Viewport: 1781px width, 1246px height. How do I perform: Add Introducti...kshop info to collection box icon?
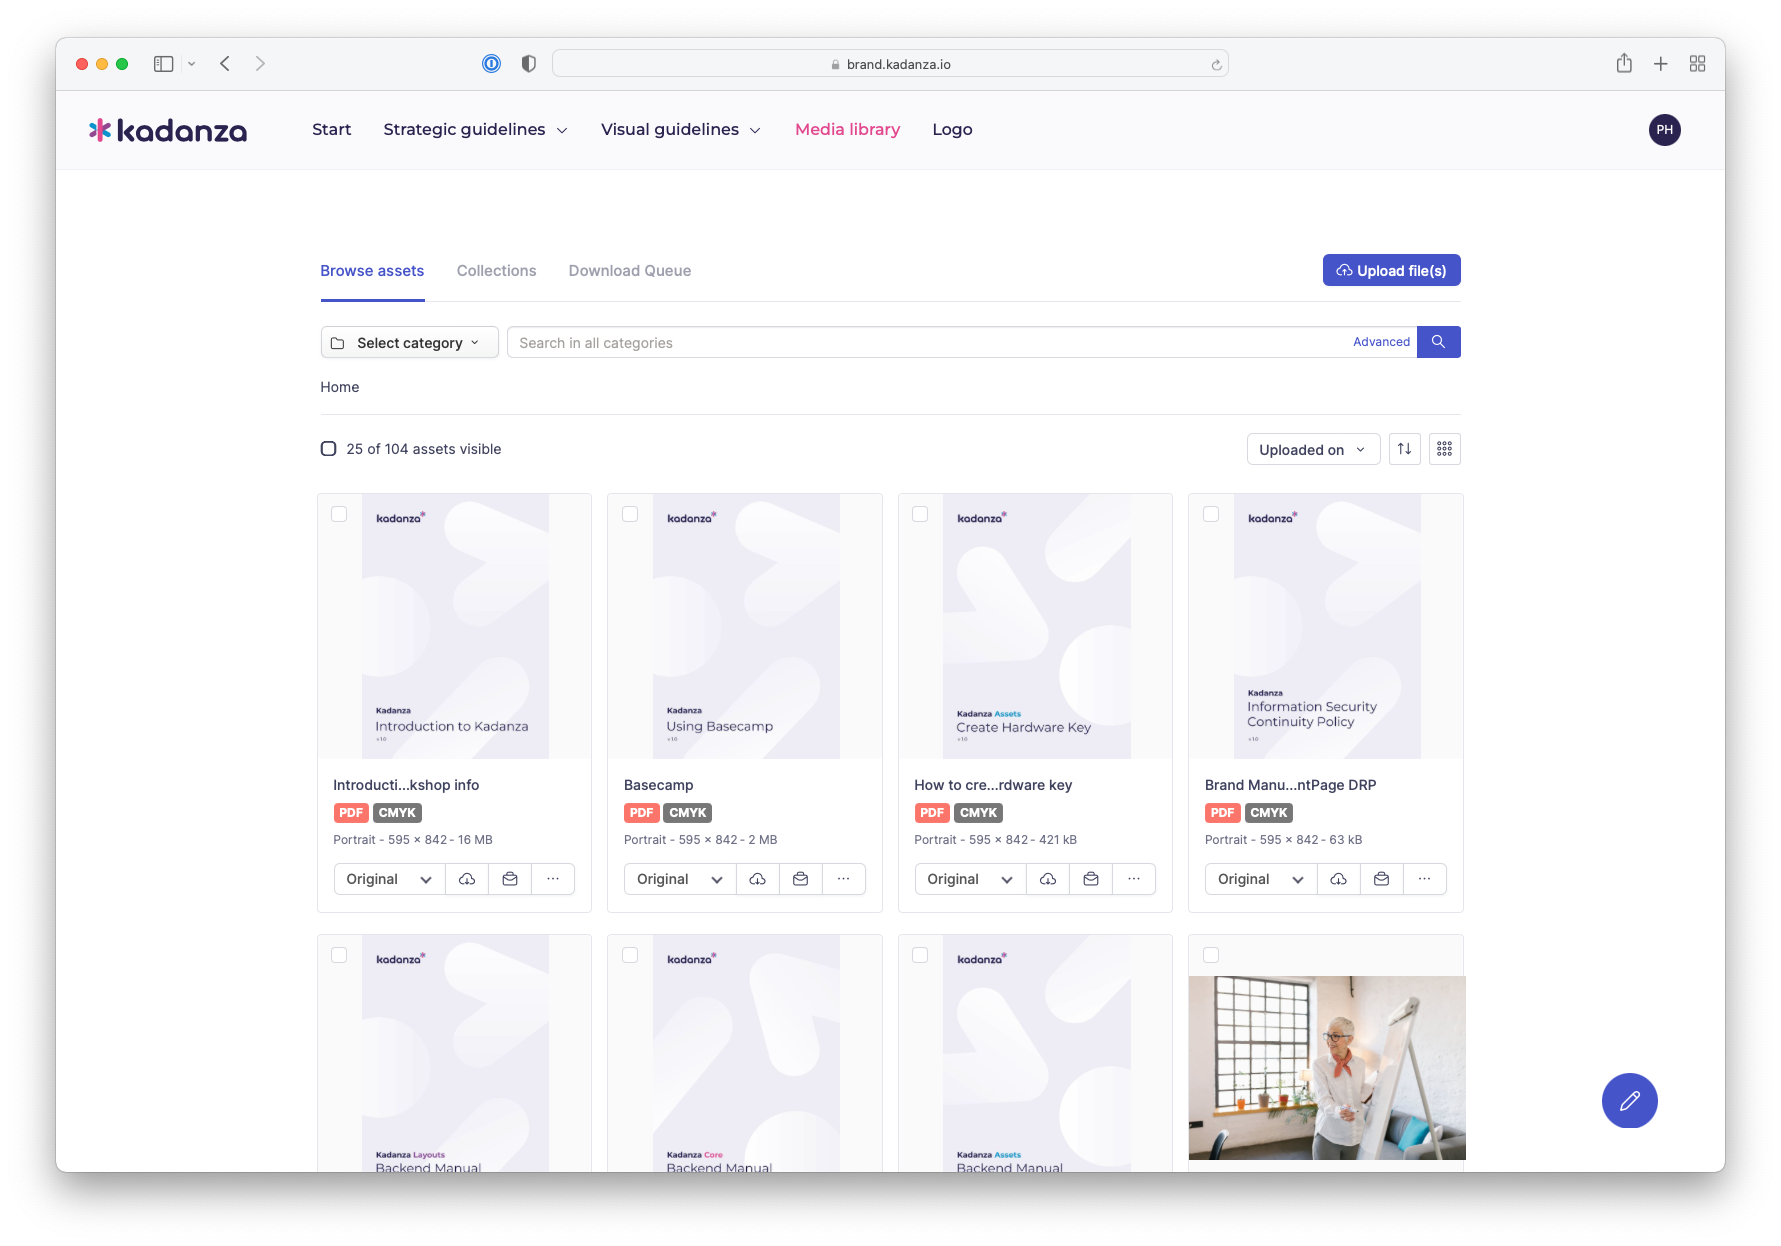[x=510, y=879]
